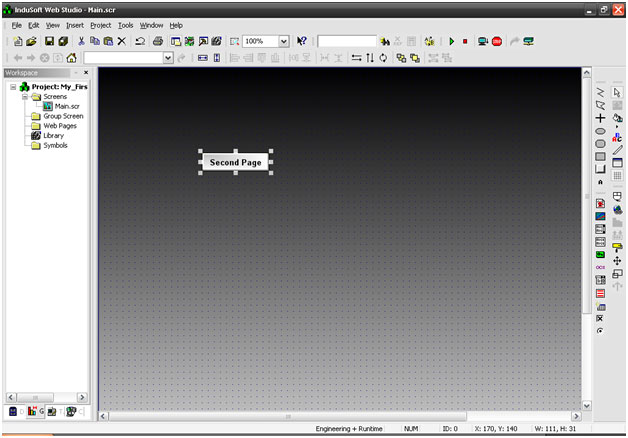Click the globe Hyperlink property icon
The height and width of the screenshot is (438, 628).
click(617, 209)
